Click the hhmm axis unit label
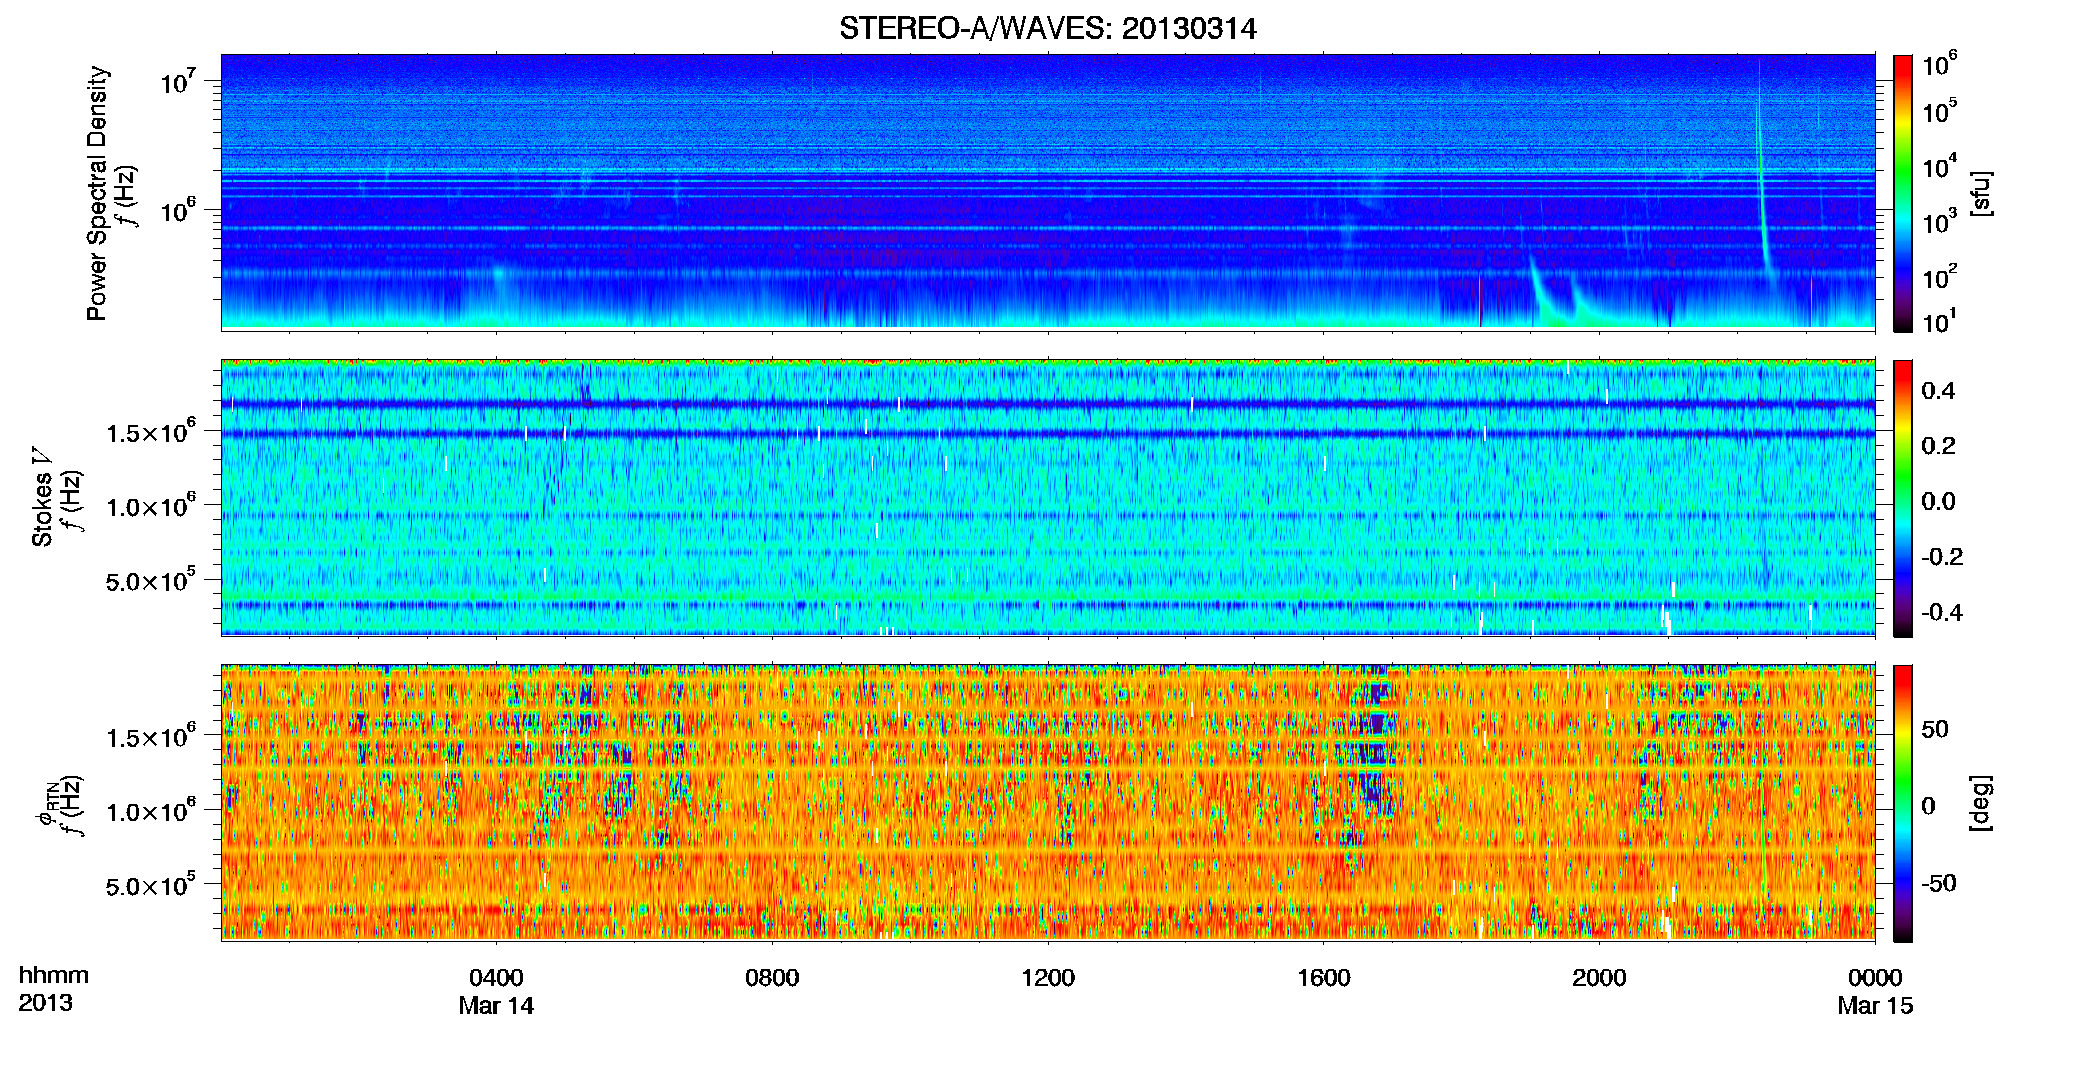The height and width of the screenshot is (1080, 2096). (54, 975)
